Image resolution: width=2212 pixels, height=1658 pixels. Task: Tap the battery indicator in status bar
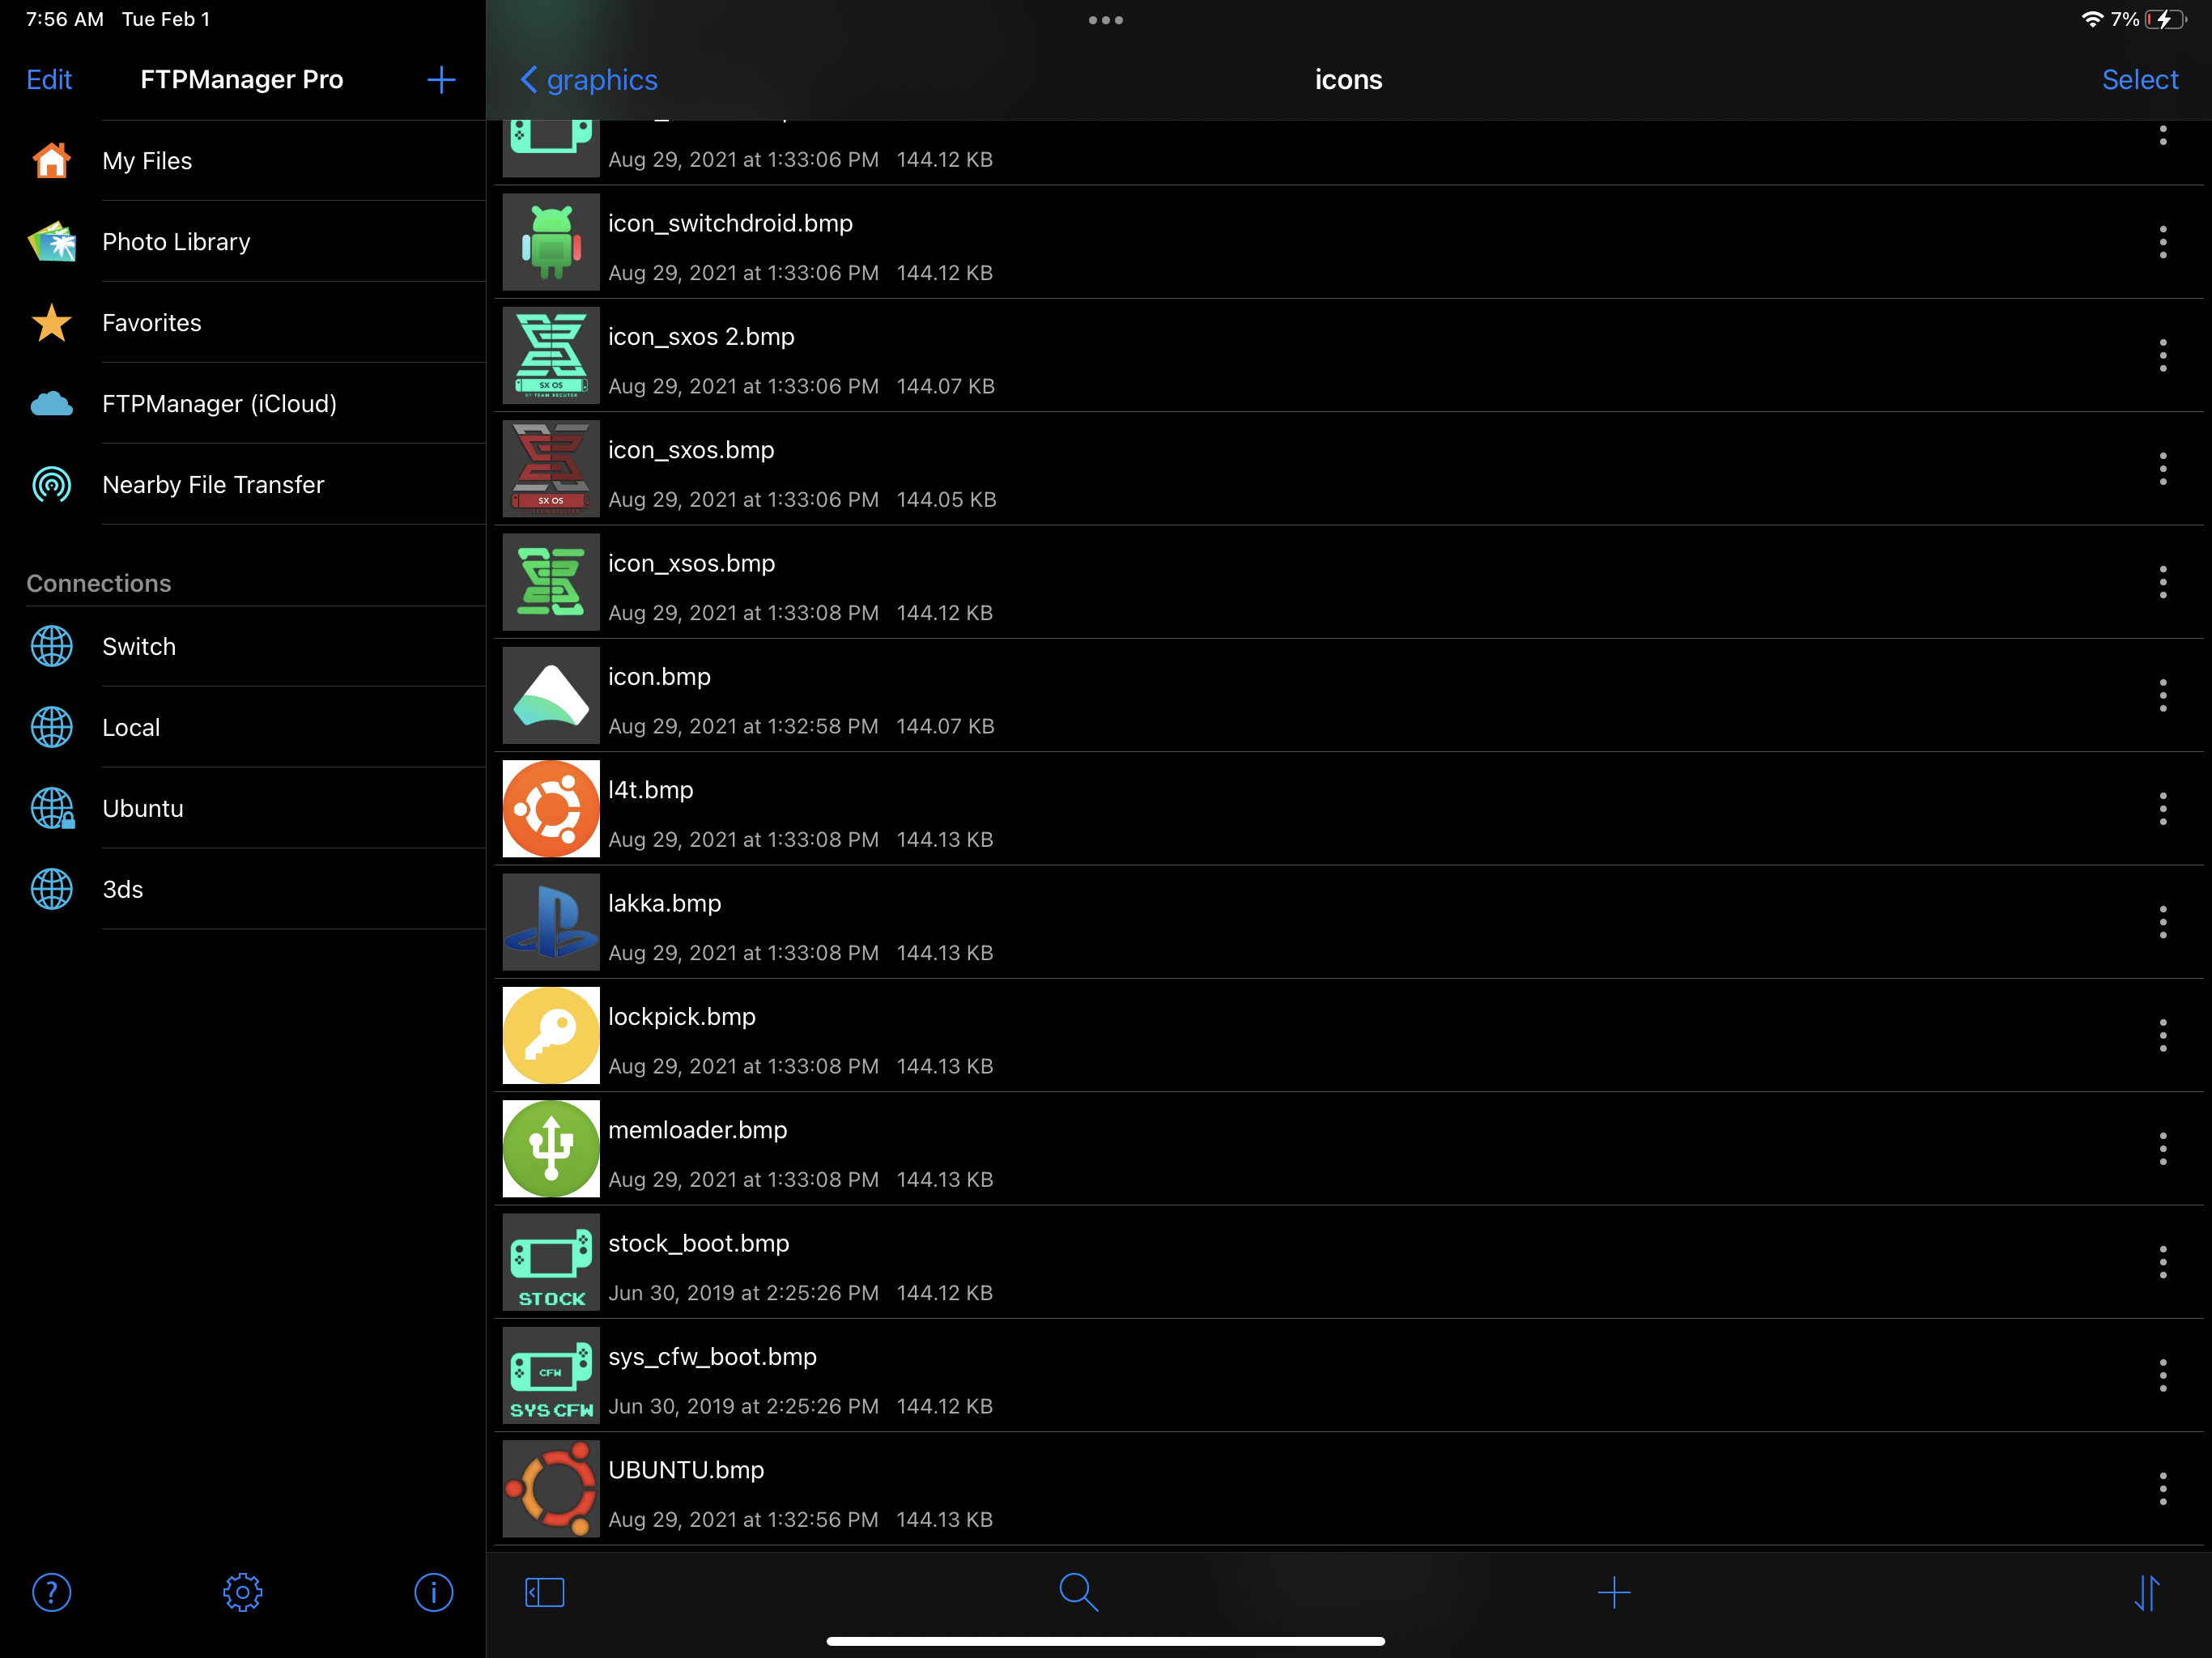[x=2166, y=19]
